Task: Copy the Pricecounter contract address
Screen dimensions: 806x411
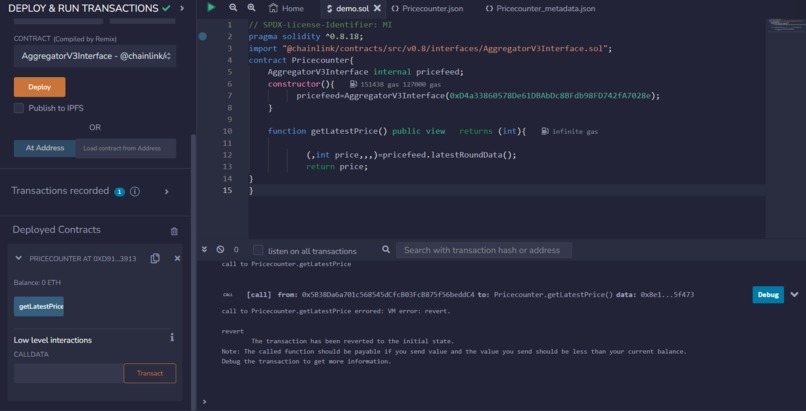Action: point(155,258)
